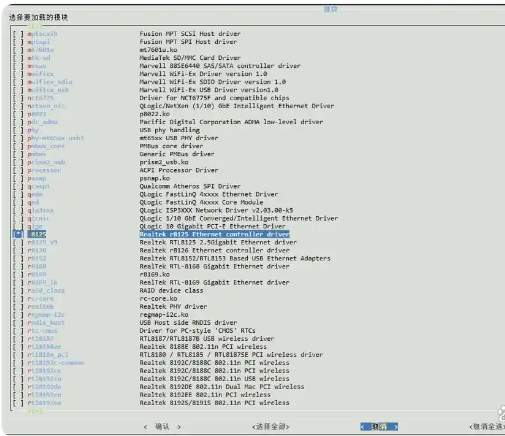This screenshot has height=436, width=505.
Task: Select 'Realtek 8192C/8188C 802.11n USB wireless' text
Action: [x=214, y=378]
